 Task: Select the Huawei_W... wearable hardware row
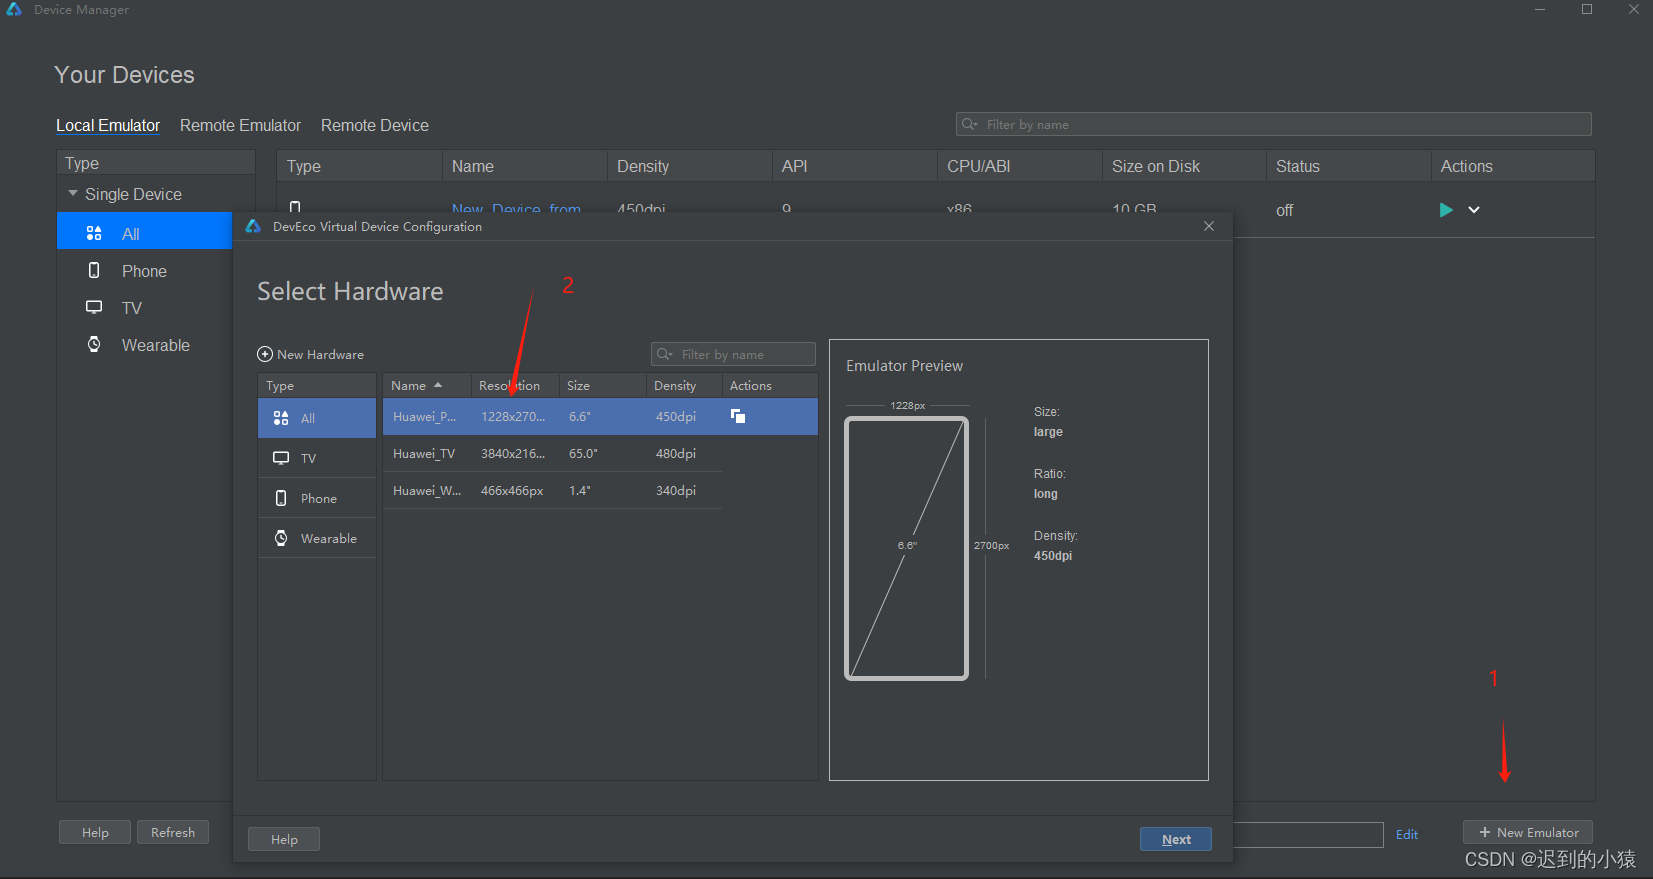(552, 490)
